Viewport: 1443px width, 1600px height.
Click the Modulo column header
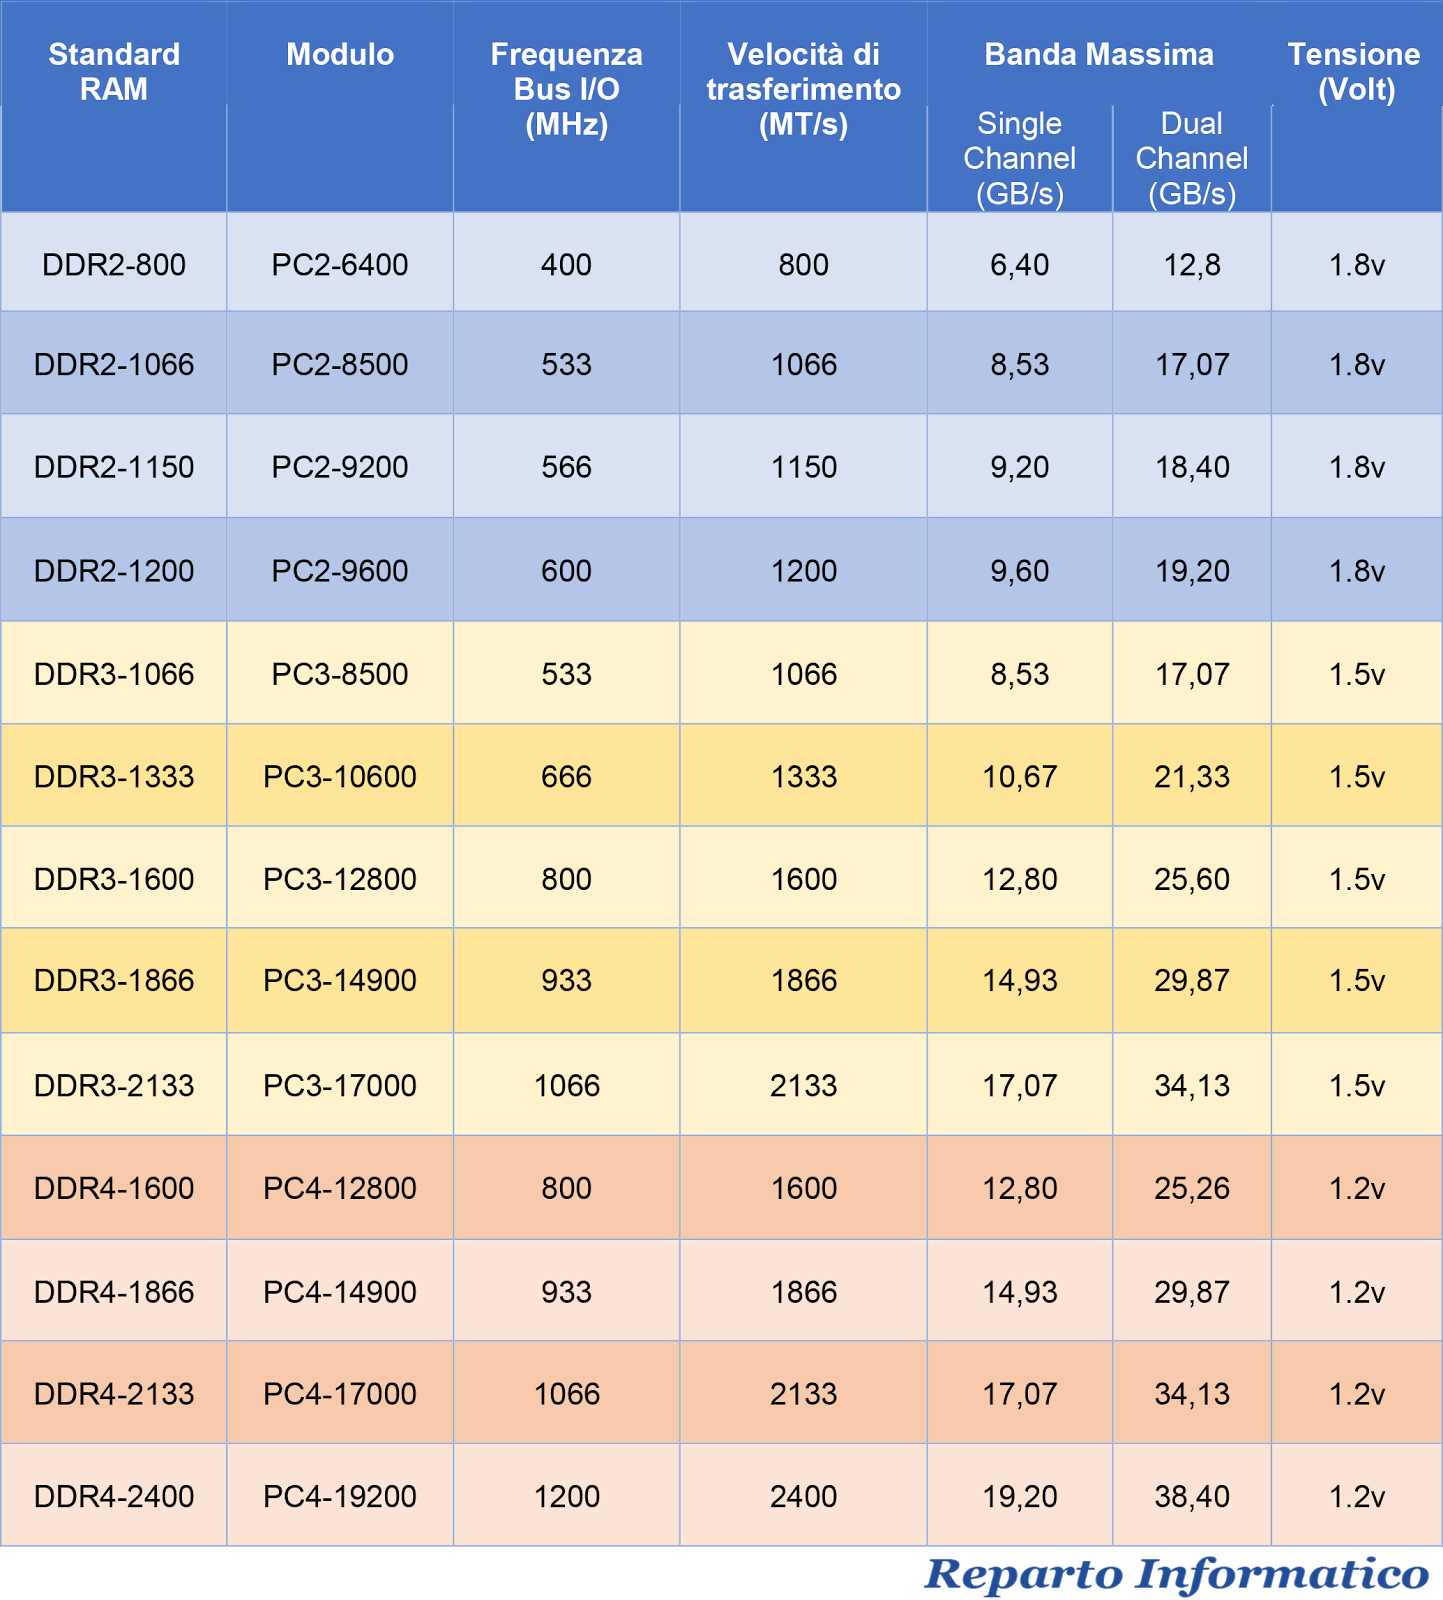(x=340, y=54)
